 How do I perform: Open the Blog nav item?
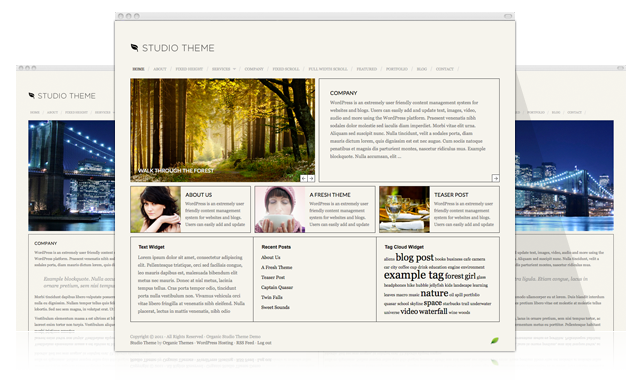tap(422, 69)
